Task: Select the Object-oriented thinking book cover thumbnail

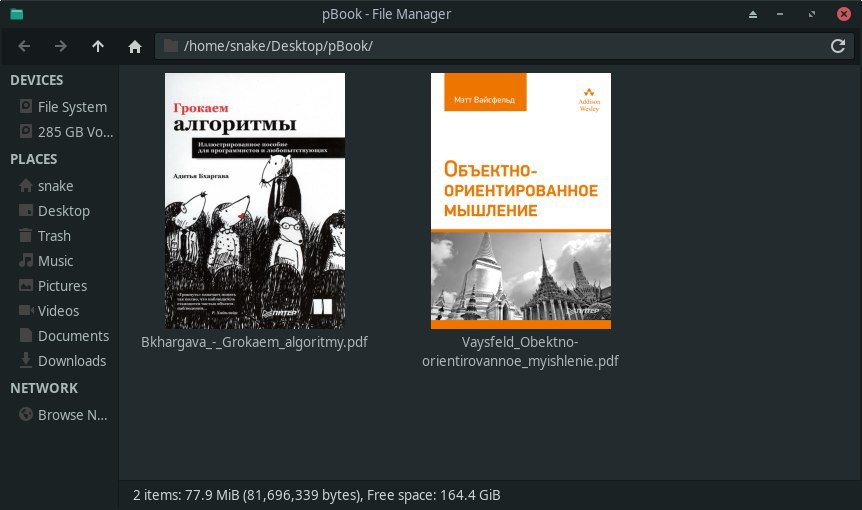Action: [x=521, y=201]
